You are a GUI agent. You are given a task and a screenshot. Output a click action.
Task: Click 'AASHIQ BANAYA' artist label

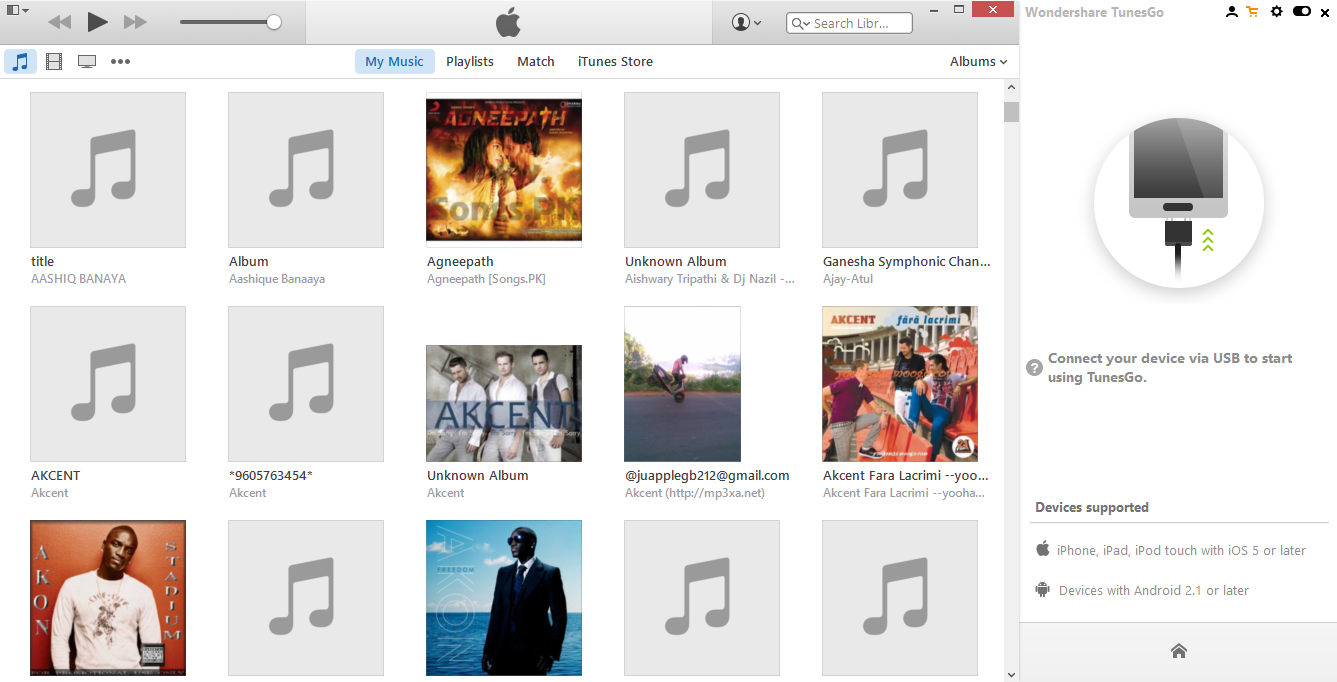(79, 279)
